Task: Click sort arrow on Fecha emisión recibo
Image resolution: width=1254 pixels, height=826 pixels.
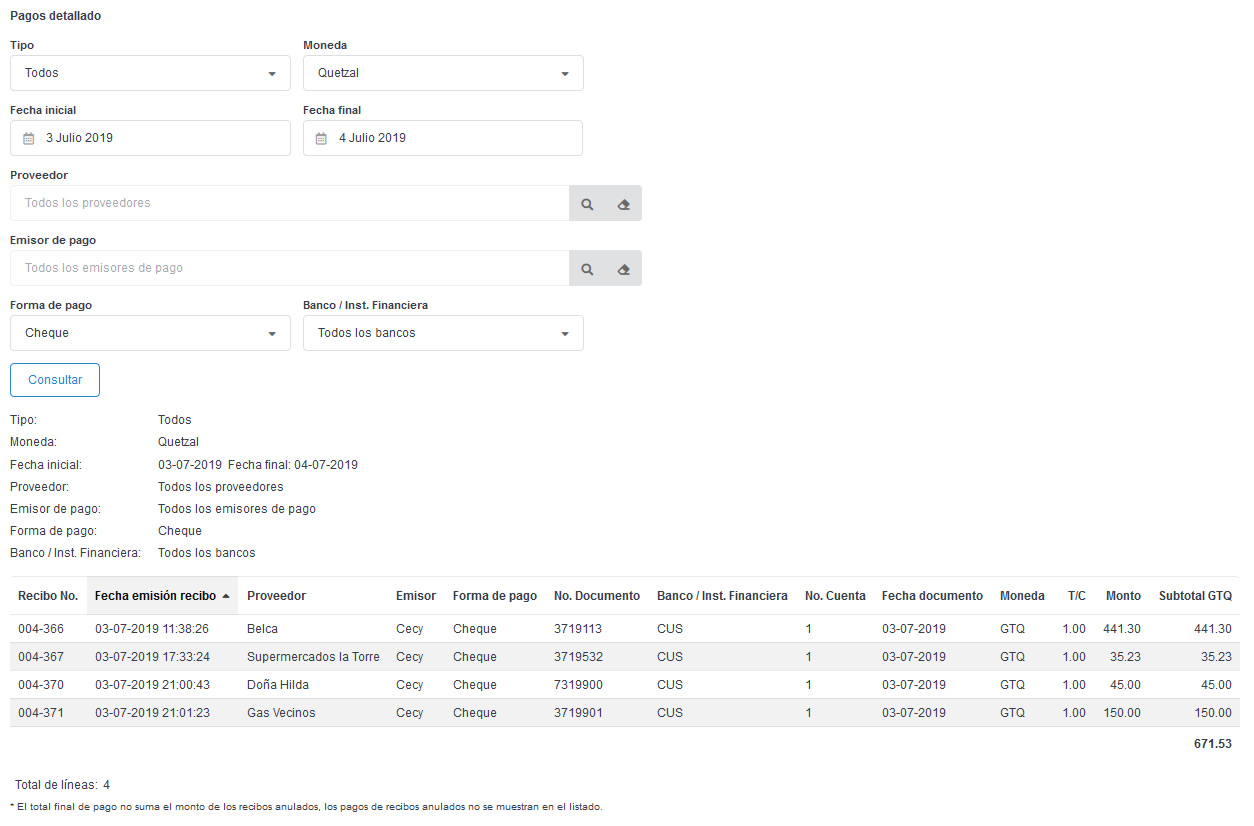Action: tap(226, 596)
